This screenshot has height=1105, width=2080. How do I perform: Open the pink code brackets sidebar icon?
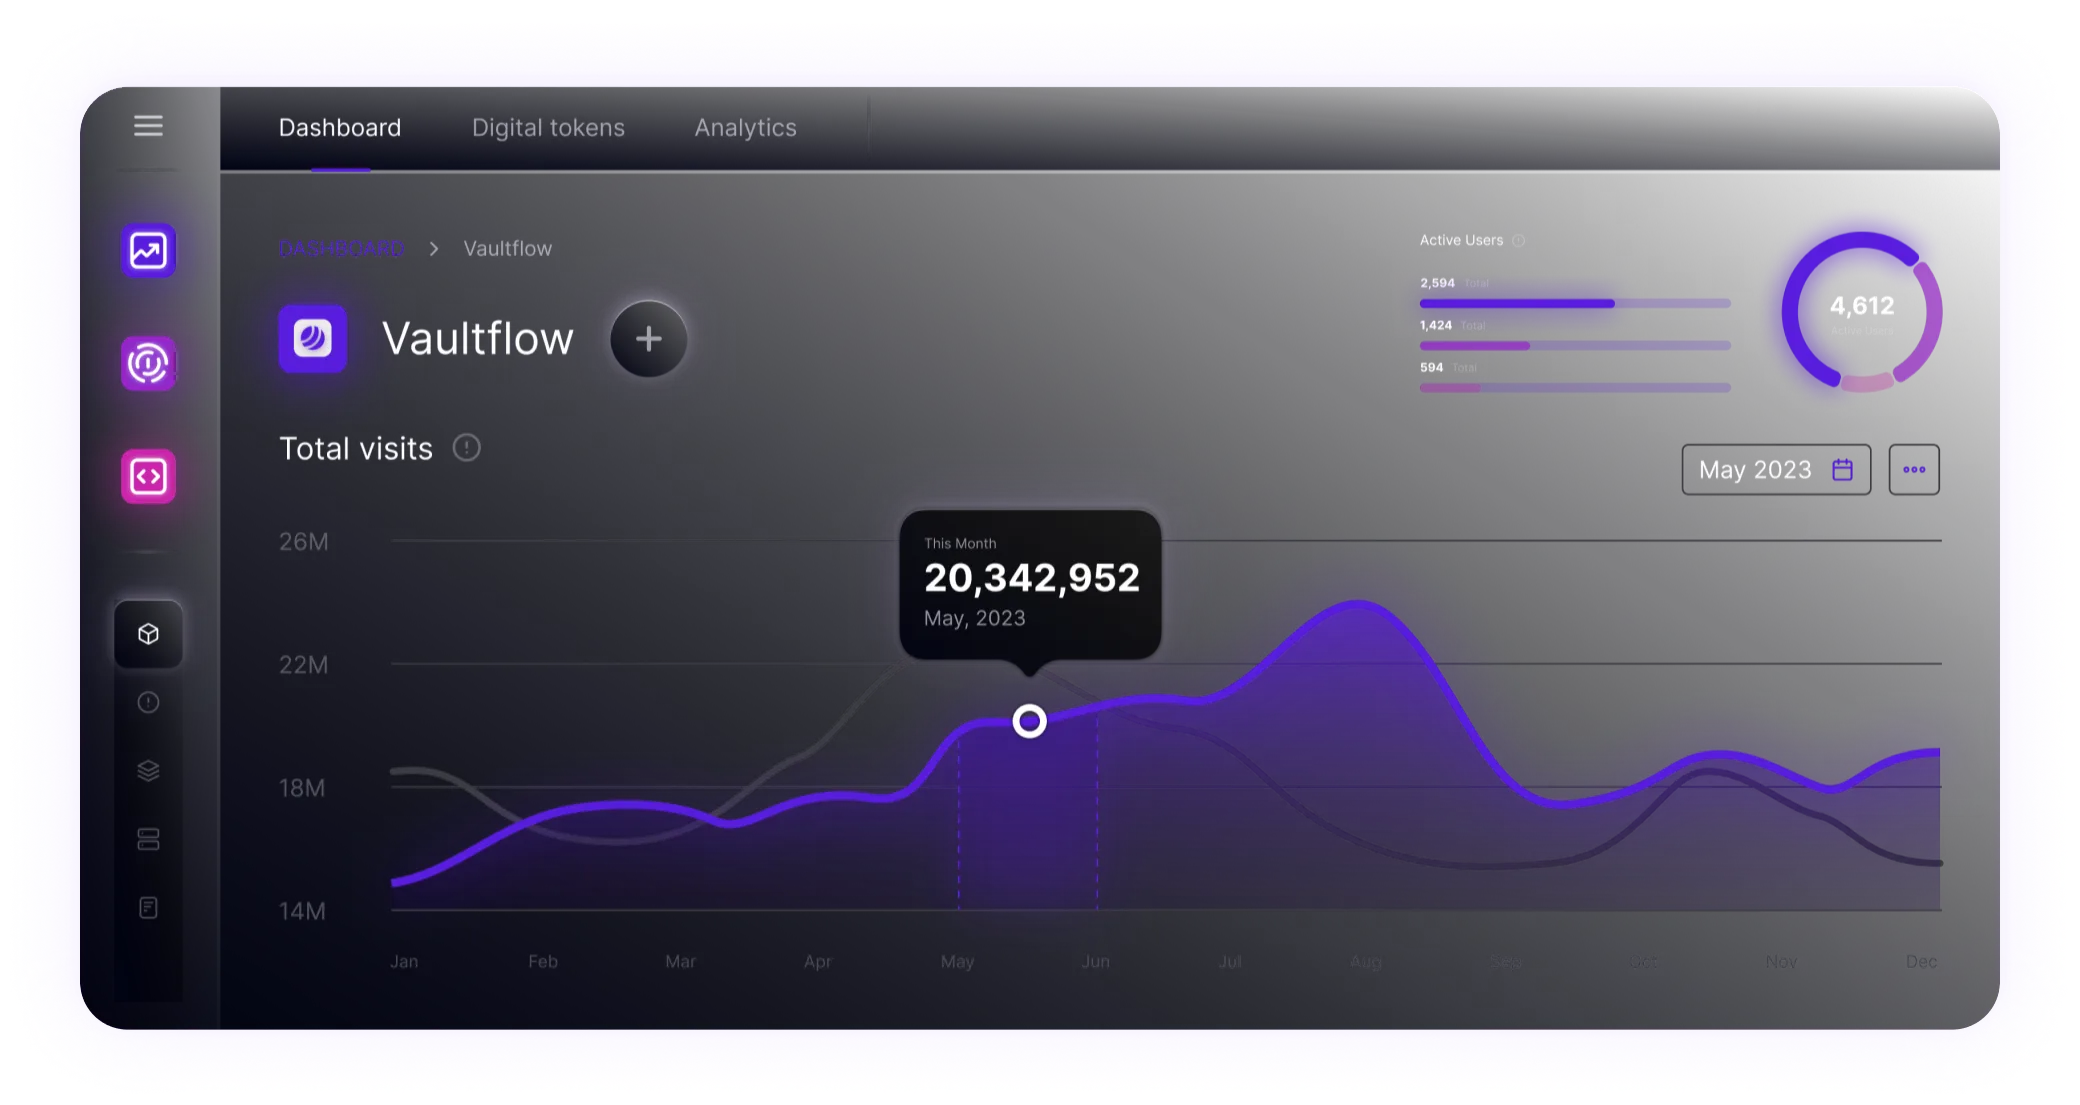pos(148,476)
